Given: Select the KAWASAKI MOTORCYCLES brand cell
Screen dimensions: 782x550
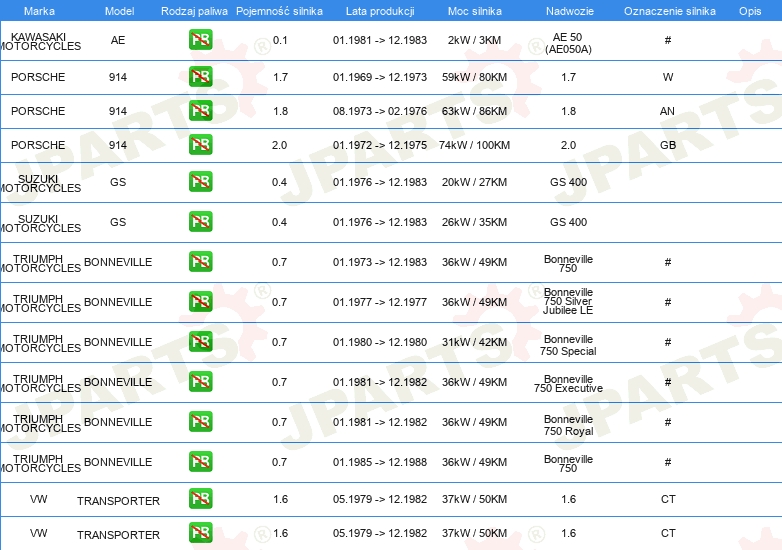Looking at the screenshot, I should (40, 41).
